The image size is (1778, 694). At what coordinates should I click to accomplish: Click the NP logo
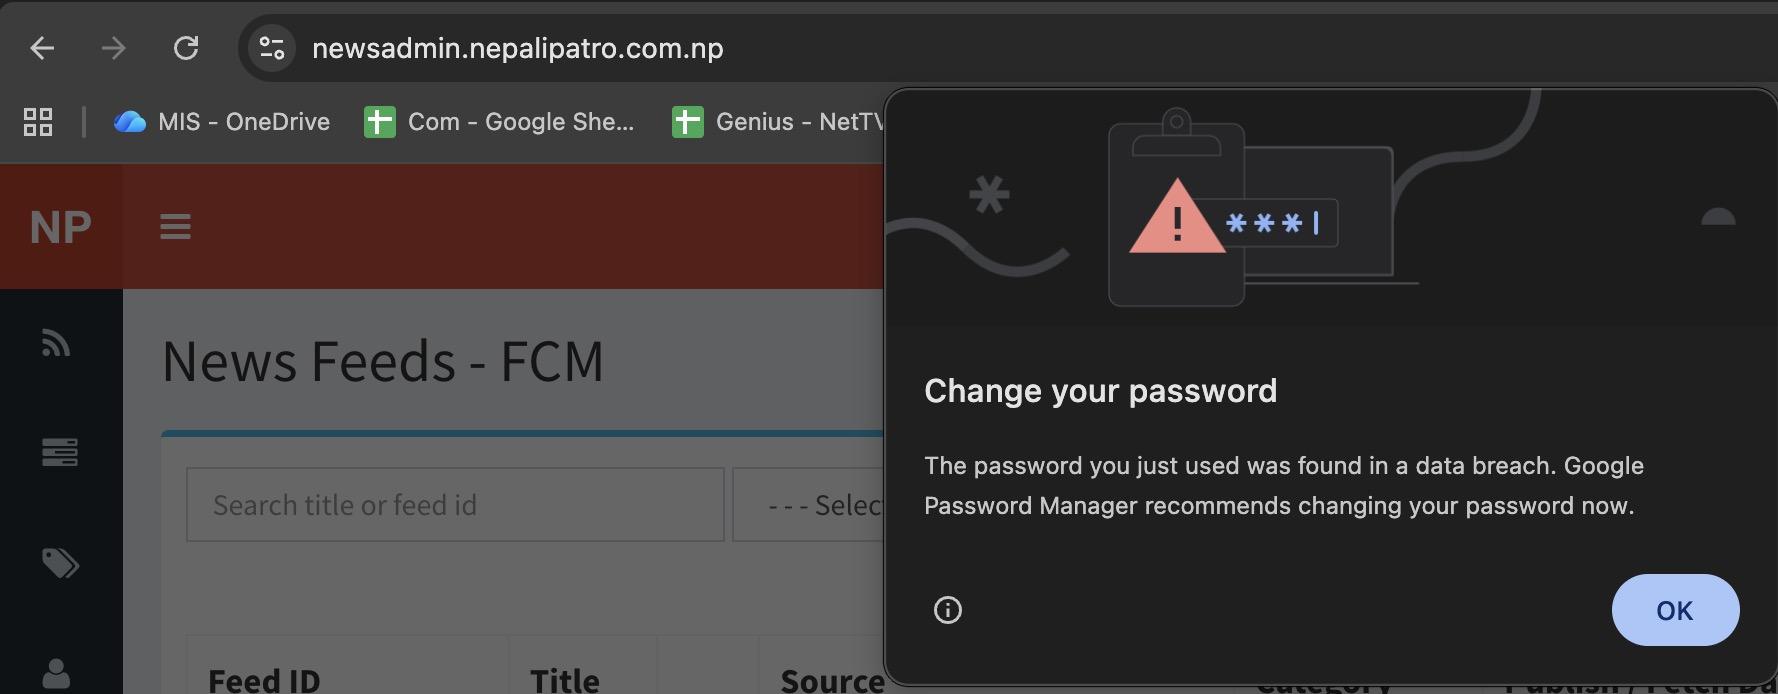[60, 227]
